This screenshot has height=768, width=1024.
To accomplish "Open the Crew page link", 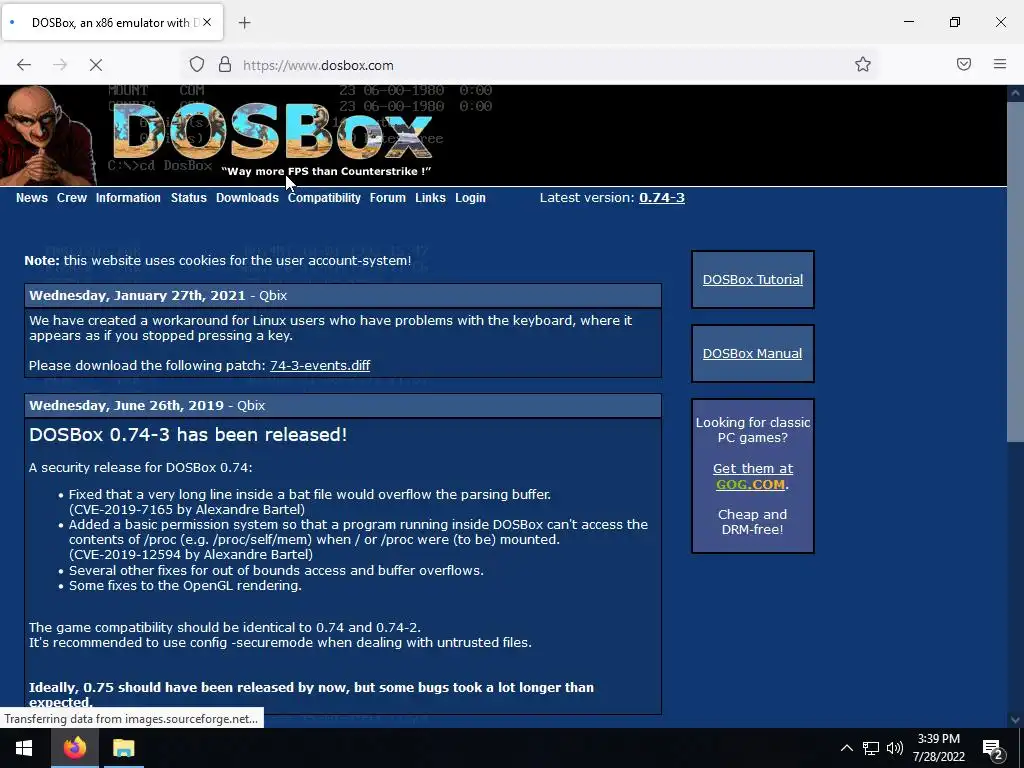I will pos(72,198).
